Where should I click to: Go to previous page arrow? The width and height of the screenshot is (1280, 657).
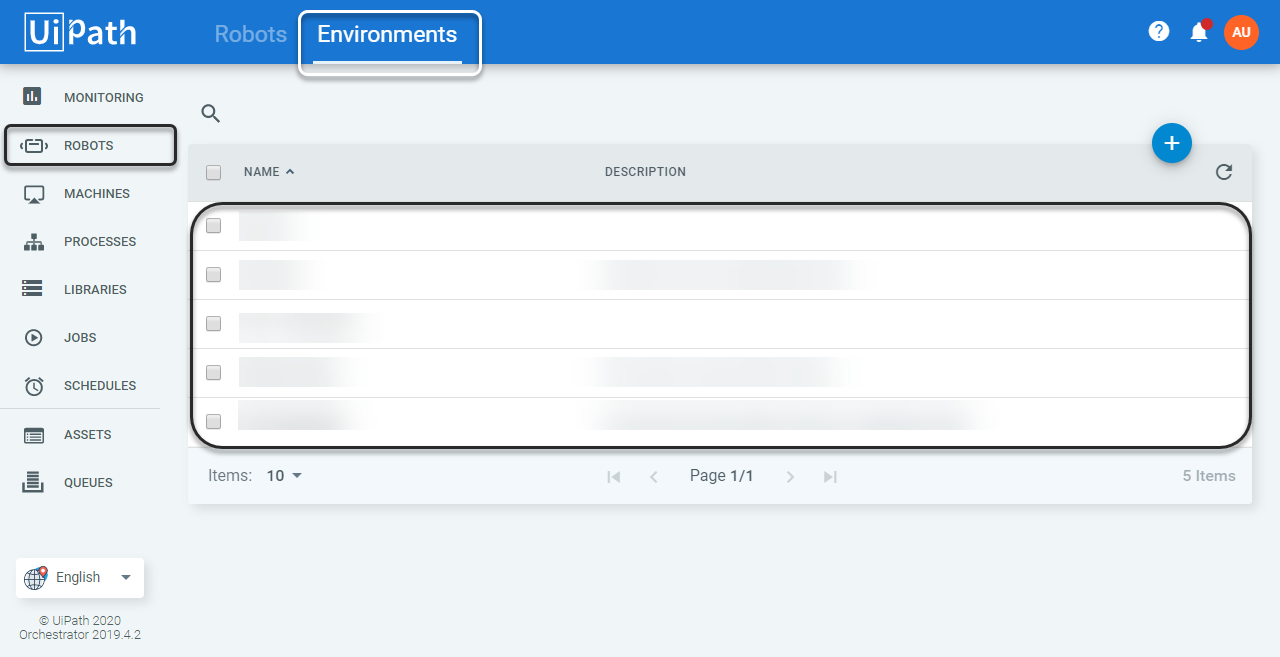(x=654, y=477)
